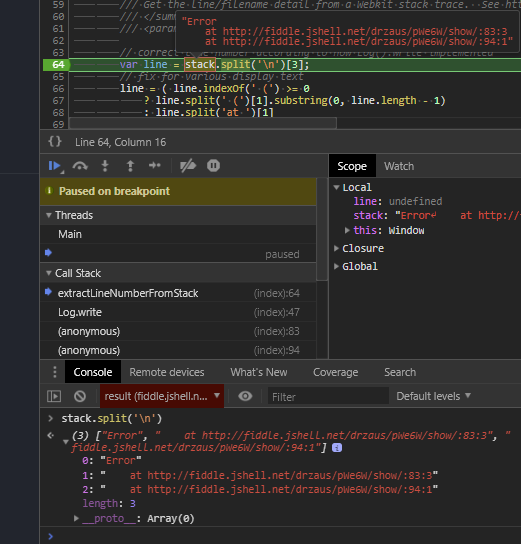Open Default levels dropdown
This screenshot has height=544, width=521.
click(433, 396)
